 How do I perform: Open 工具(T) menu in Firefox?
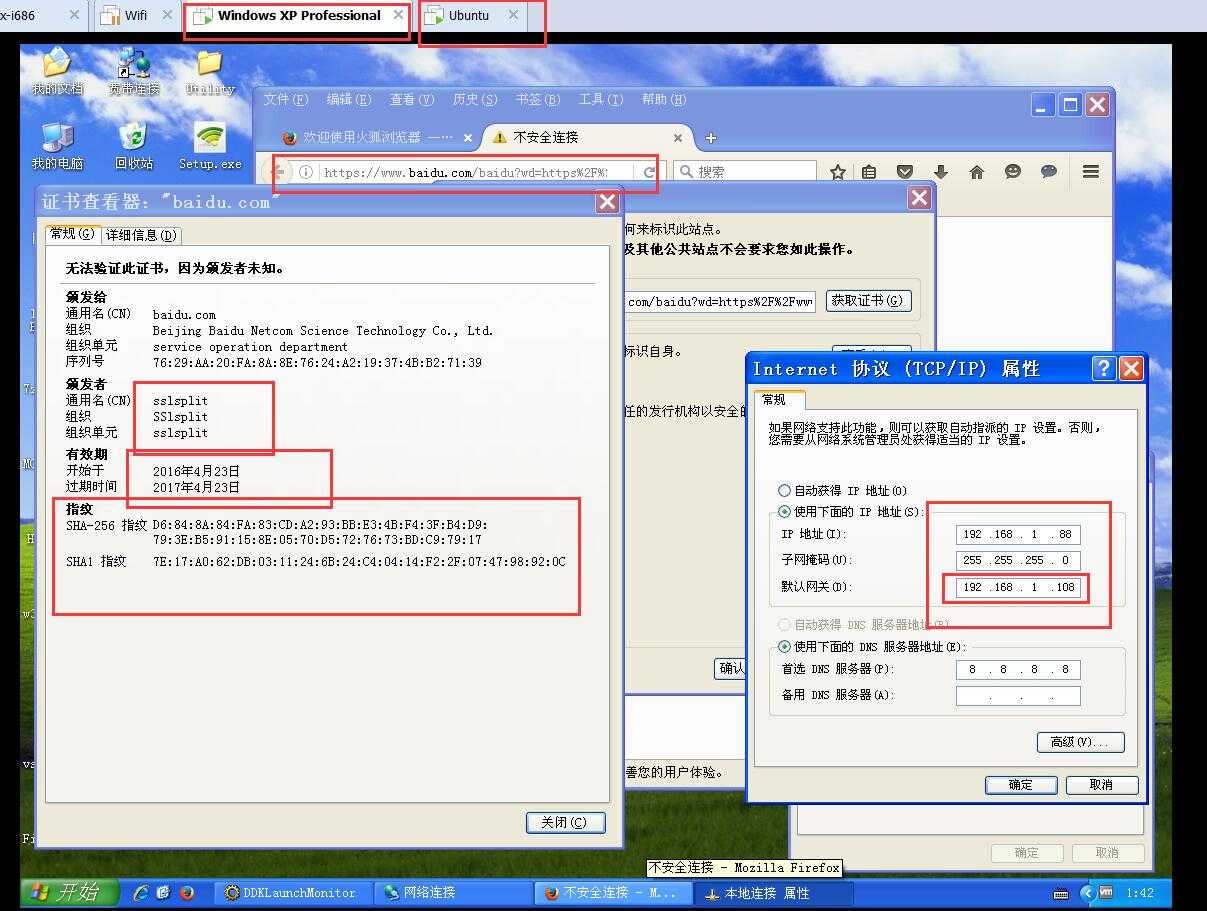tap(601, 100)
